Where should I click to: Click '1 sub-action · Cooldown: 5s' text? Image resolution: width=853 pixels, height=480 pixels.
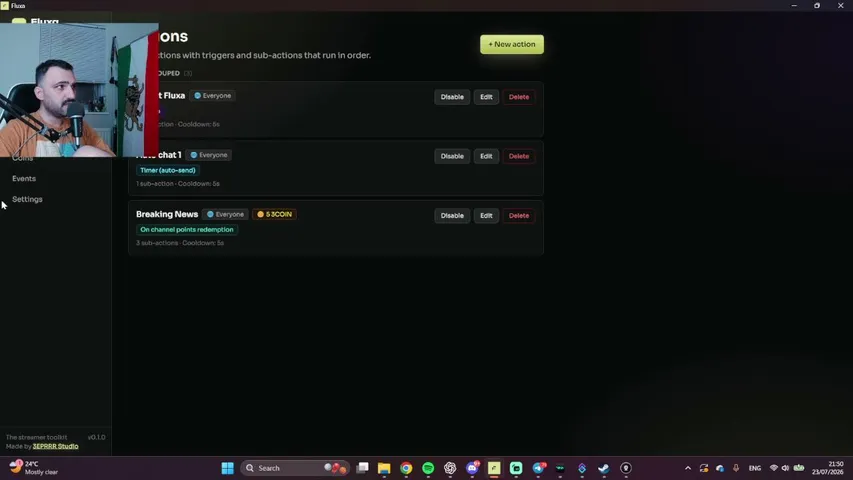point(178,183)
